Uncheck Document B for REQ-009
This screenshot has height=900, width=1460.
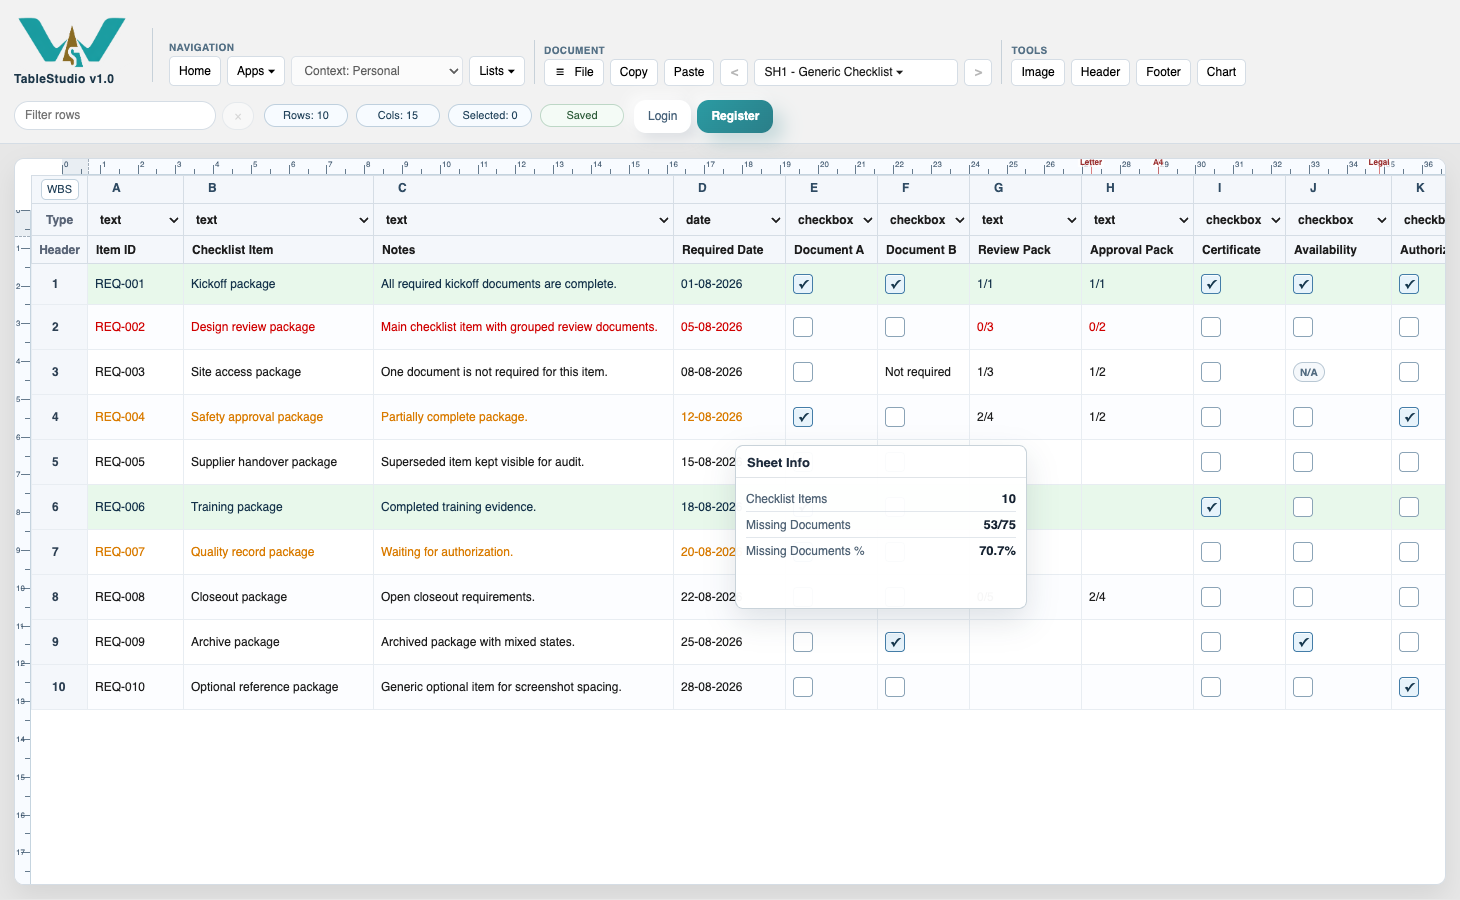[x=895, y=642]
